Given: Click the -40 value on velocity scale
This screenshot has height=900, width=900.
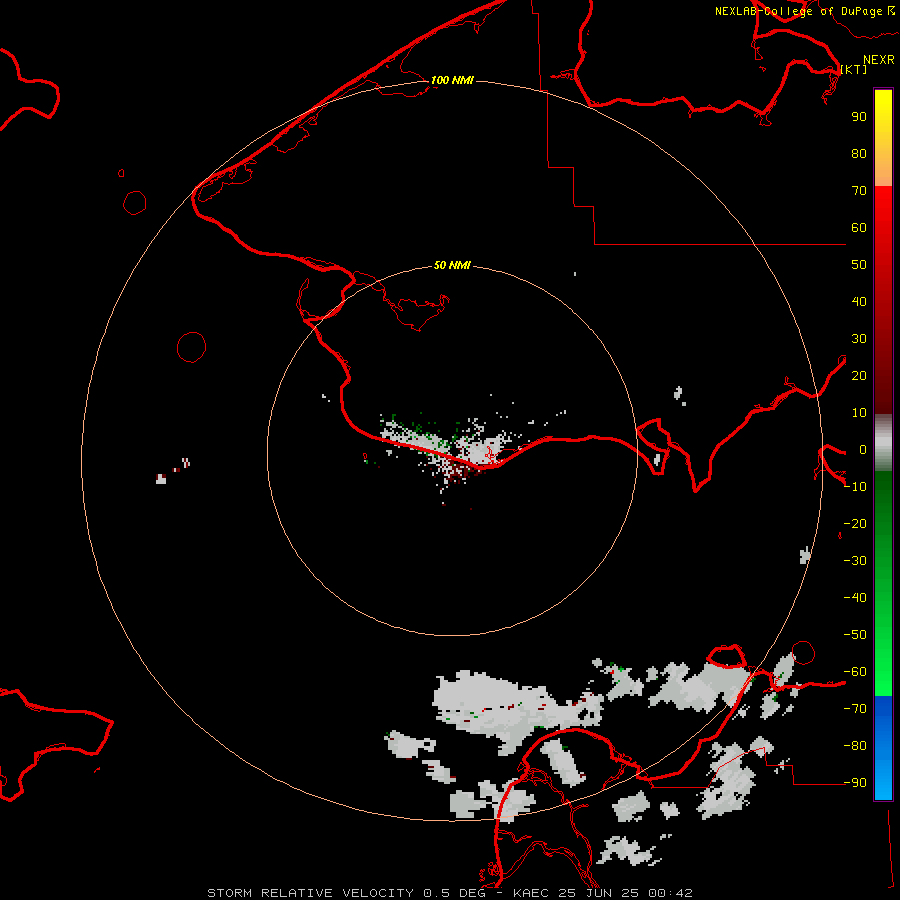Looking at the screenshot, I should point(855,598).
